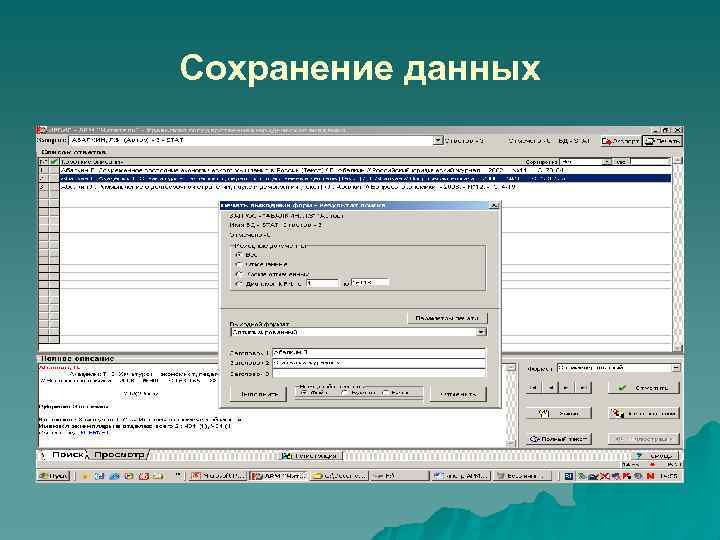The height and width of the screenshot is (540, 720).
Task: Click the button with red-black icon under Отметить
Action: [643, 414]
